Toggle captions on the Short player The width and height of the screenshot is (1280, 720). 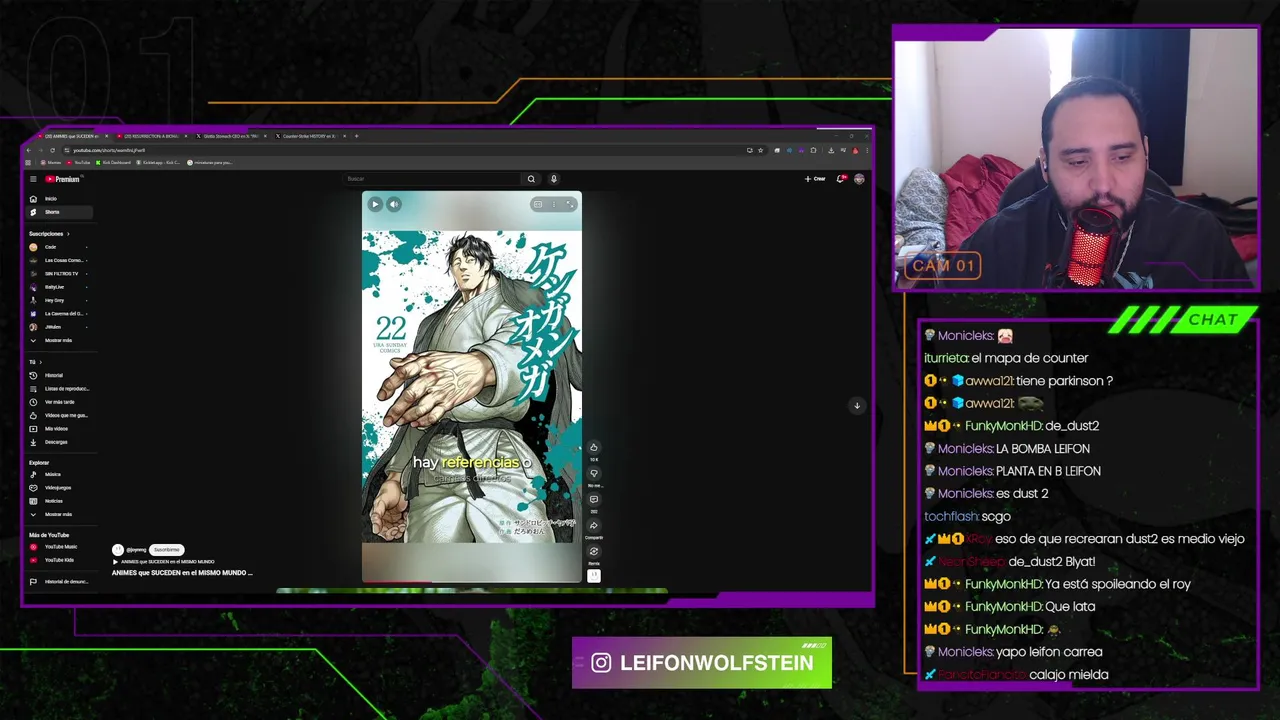coord(538,204)
